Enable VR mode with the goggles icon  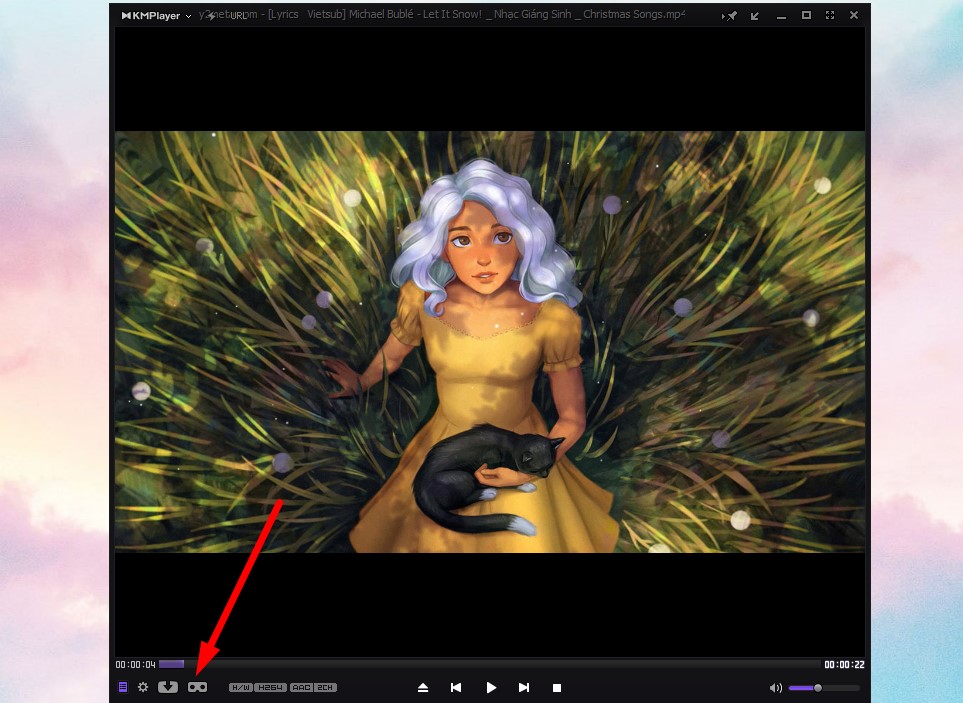click(197, 687)
